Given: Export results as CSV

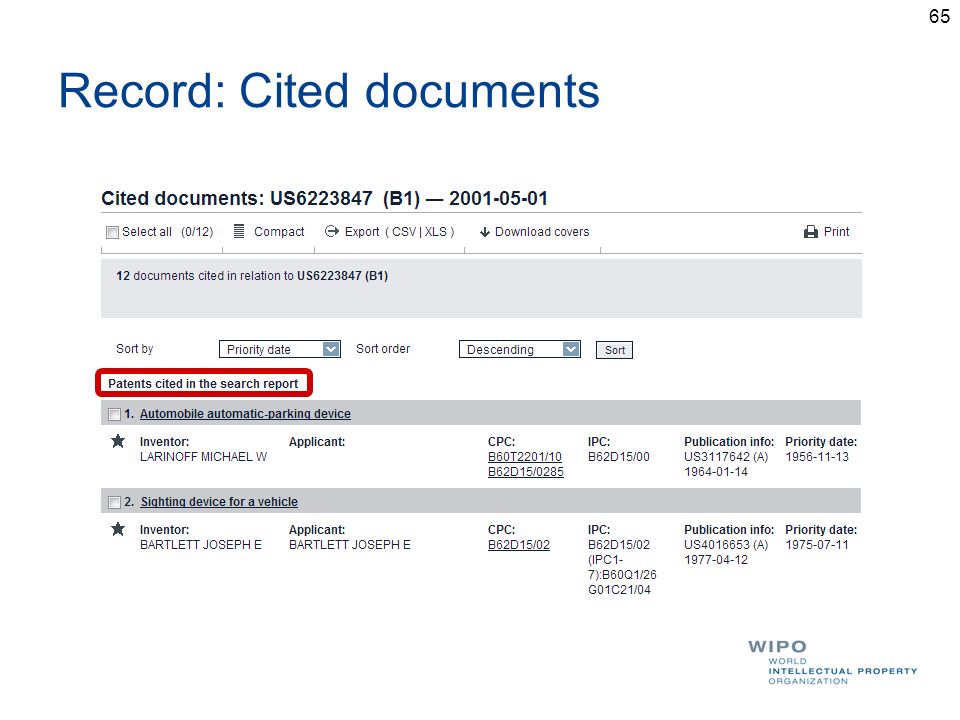Looking at the screenshot, I should coord(404,232).
